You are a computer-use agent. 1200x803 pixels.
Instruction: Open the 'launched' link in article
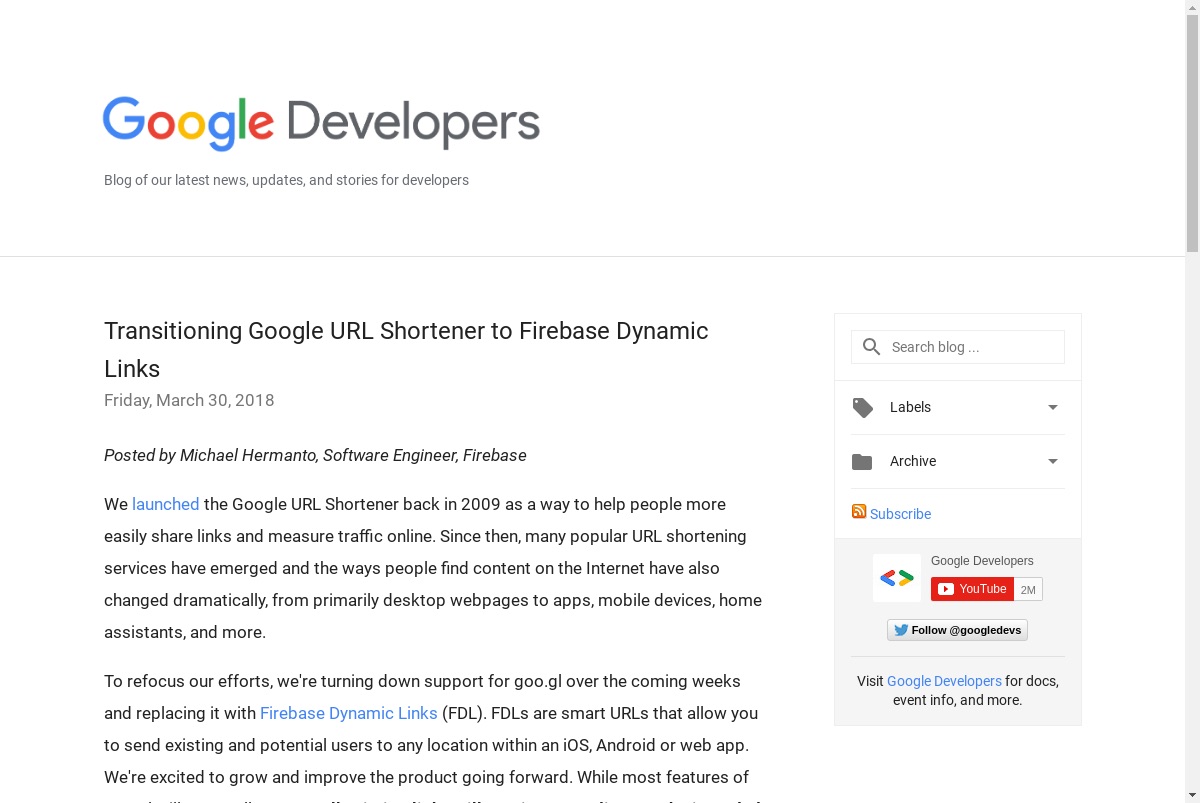pos(166,504)
